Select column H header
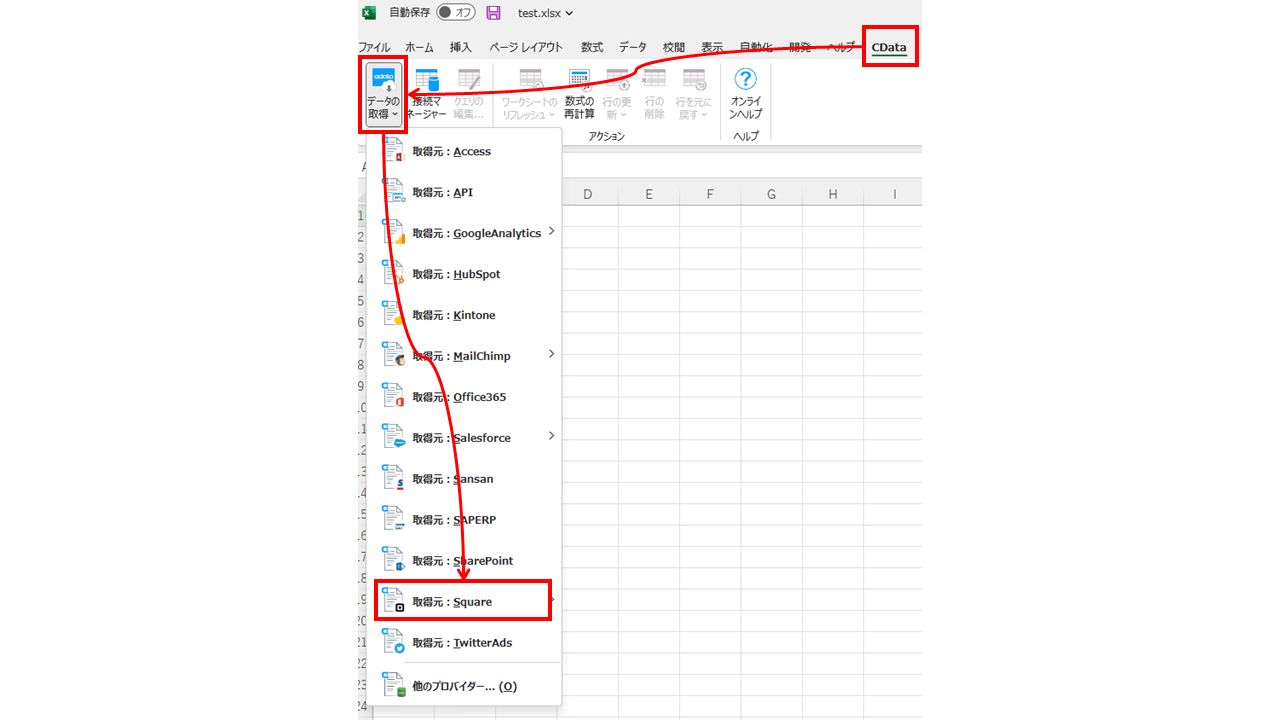The height and width of the screenshot is (720, 1280). pos(833,194)
